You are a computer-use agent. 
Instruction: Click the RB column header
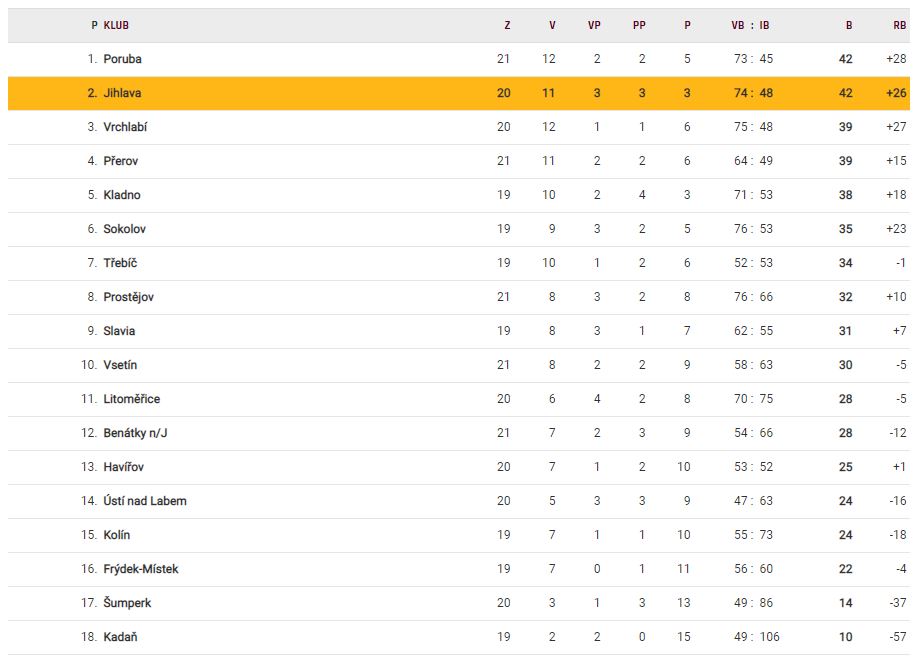pyautogui.click(x=899, y=25)
